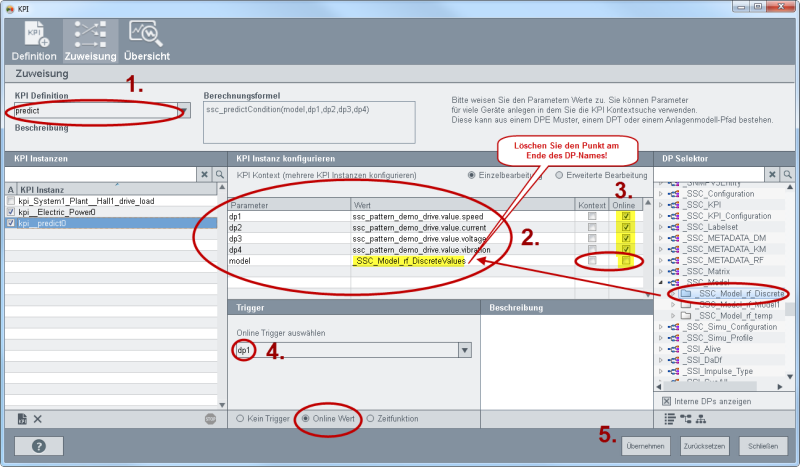Click the _SSC_METADATA_RF datapoint type icon
Screen dimensions: 800x467
click(x=673, y=260)
